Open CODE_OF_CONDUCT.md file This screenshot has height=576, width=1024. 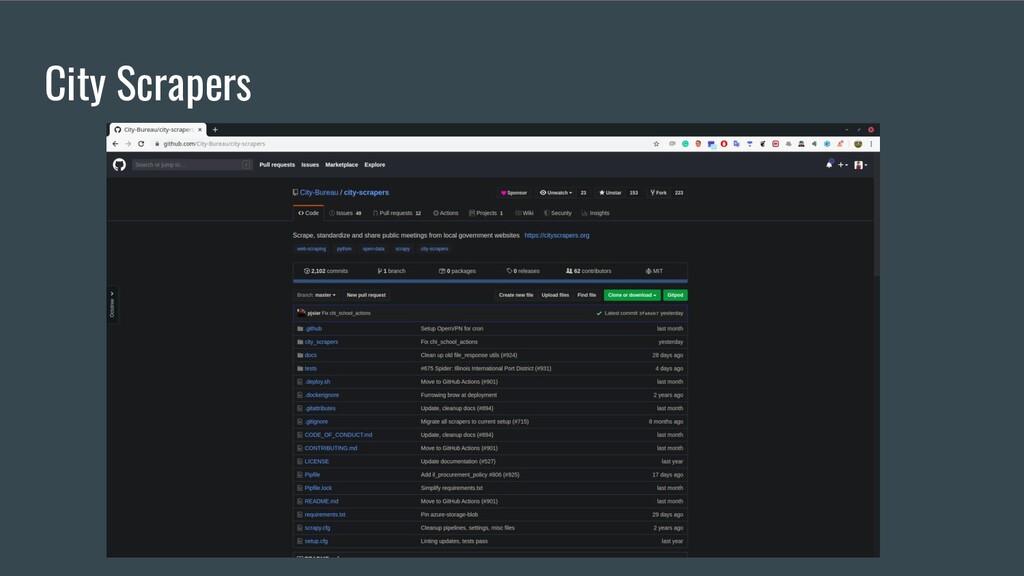(x=338, y=435)
